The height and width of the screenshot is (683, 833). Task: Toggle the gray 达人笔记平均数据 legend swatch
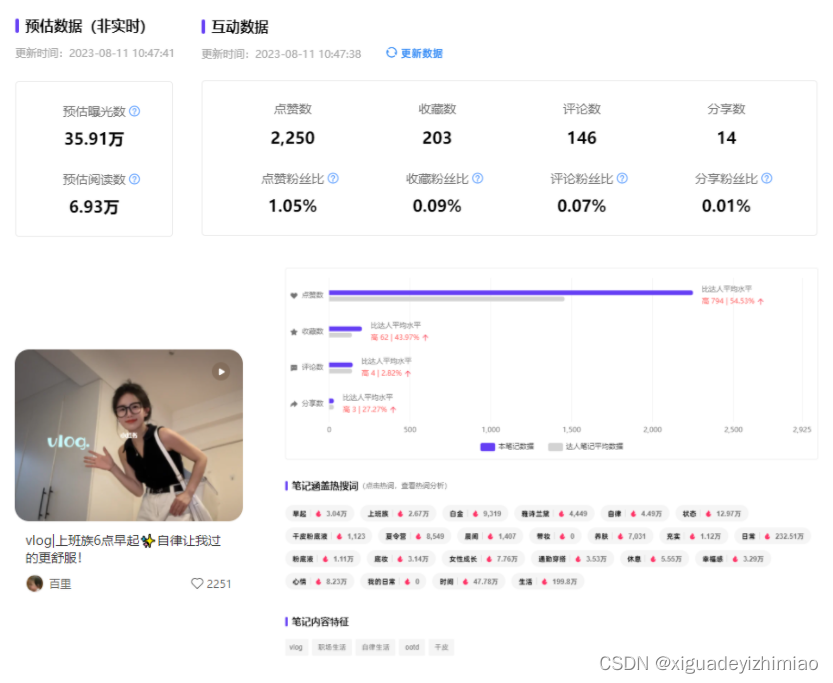coord(555,447)
